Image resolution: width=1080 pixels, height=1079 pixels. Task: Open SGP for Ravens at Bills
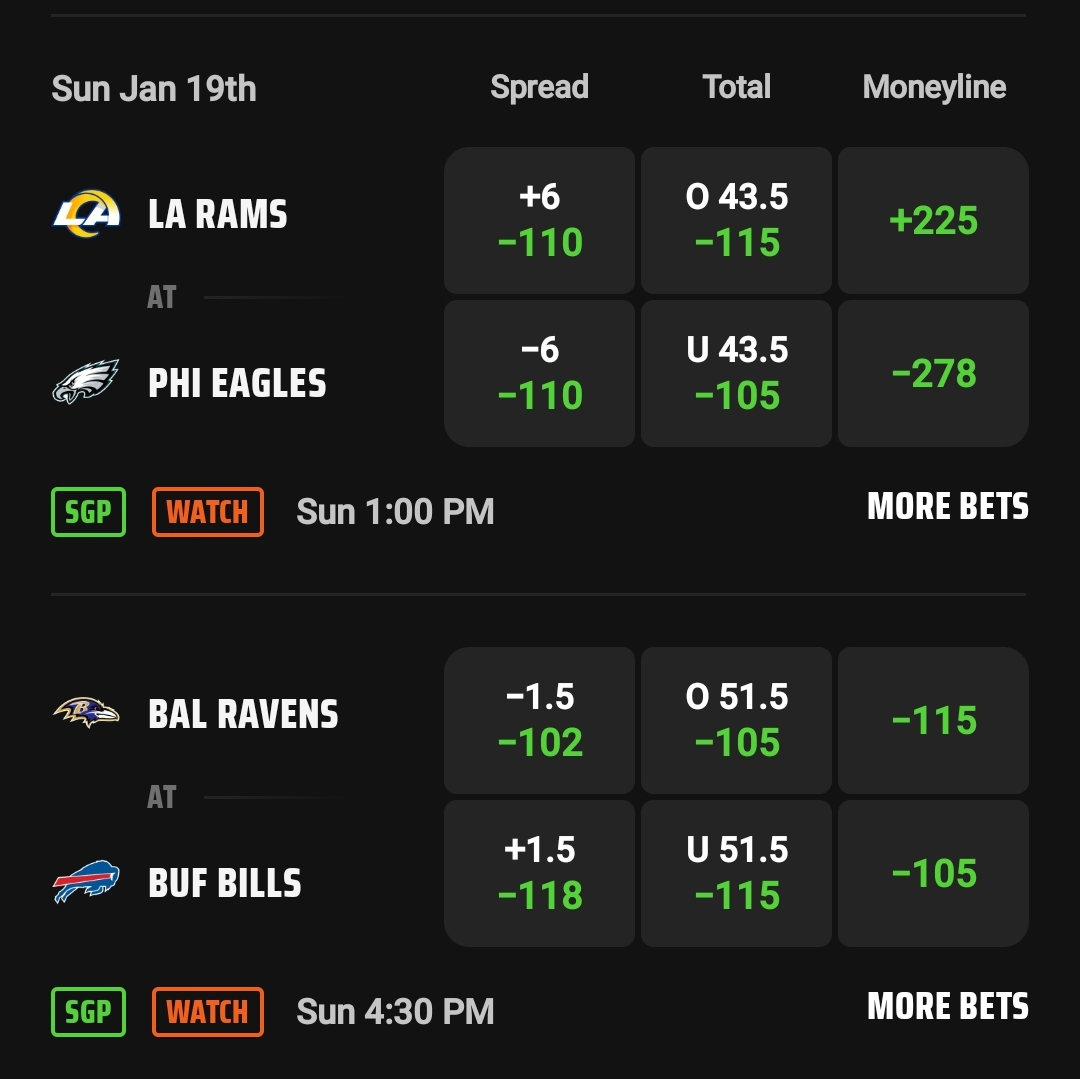pyautogui.click(x=88, y=1012)
